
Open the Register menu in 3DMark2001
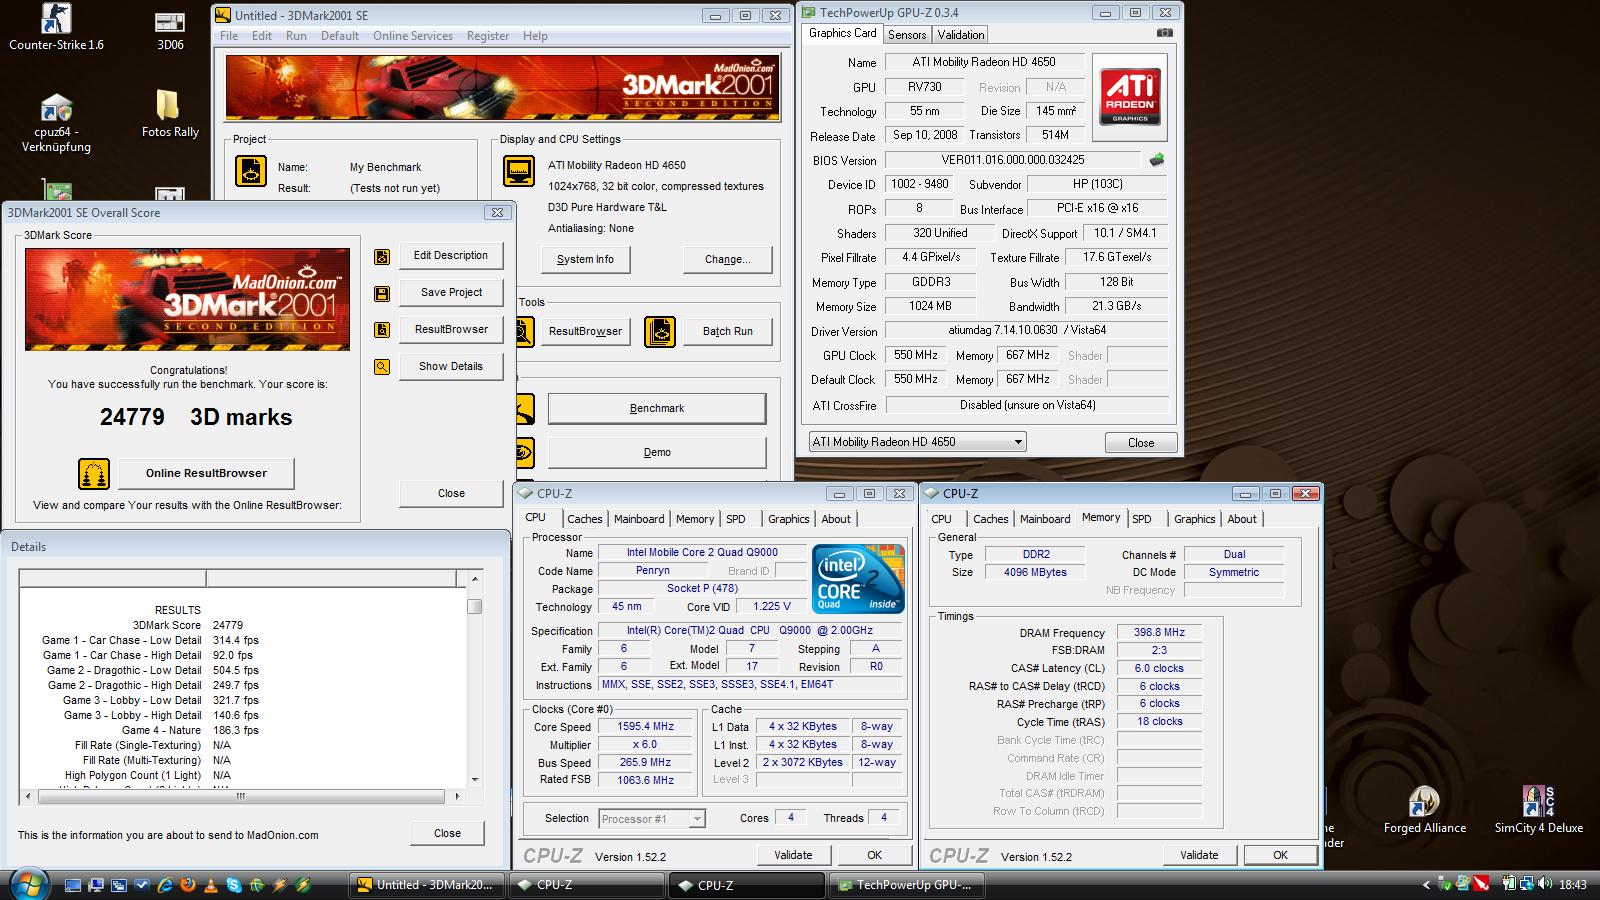coord(488,36)
